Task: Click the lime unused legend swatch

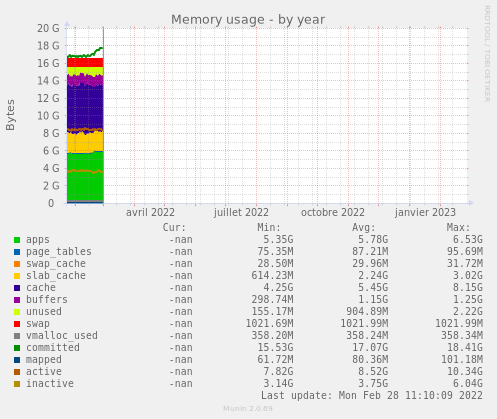Action: (x=17, y=312)
